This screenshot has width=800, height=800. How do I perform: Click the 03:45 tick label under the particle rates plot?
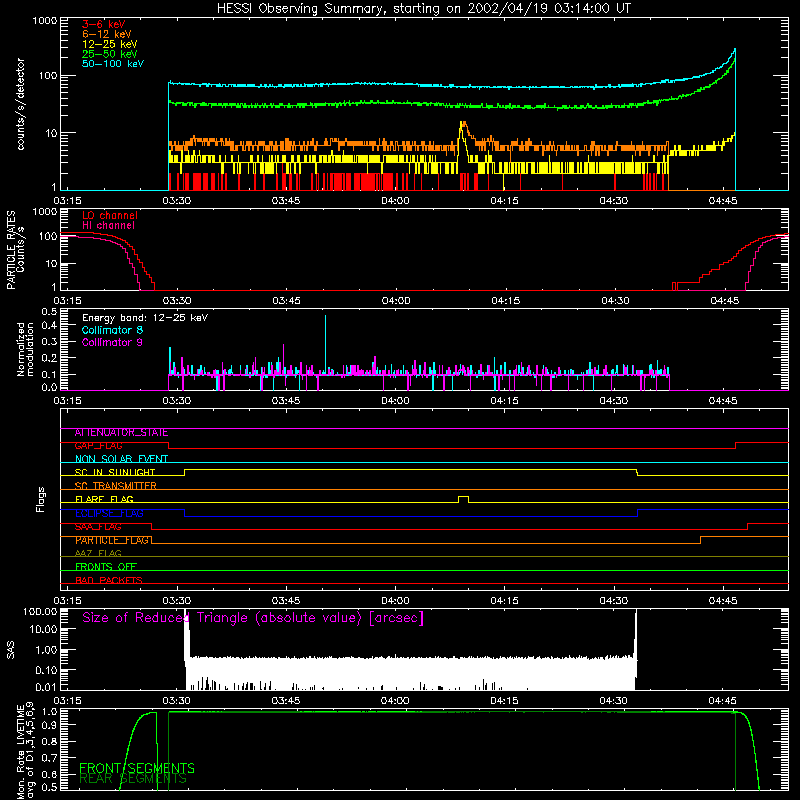point(286,301)
